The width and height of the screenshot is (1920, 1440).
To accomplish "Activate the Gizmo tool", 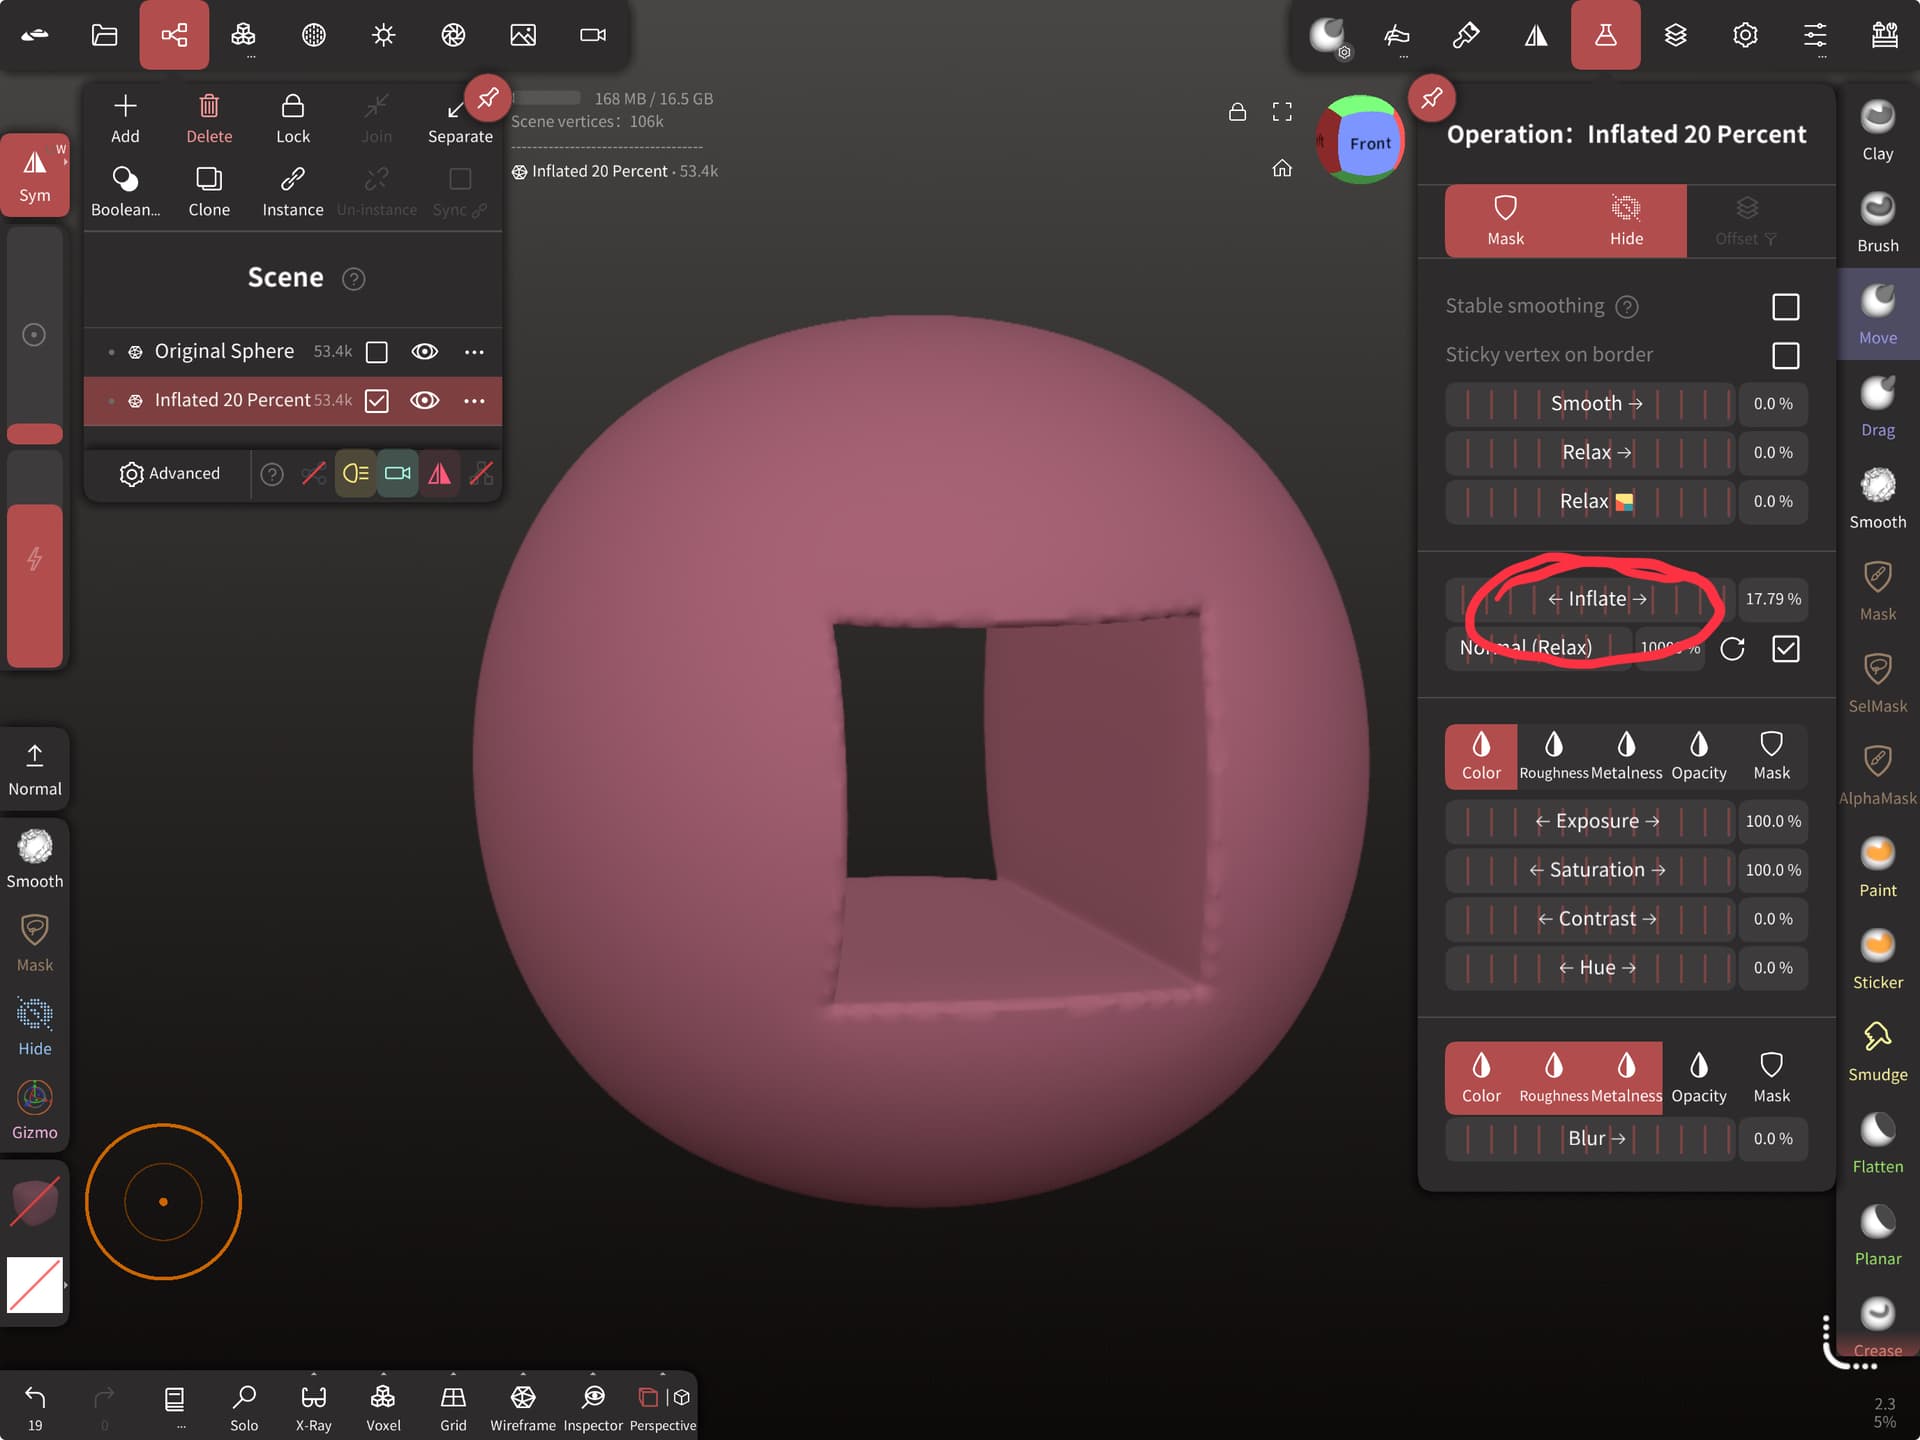I will (35, 1111).
